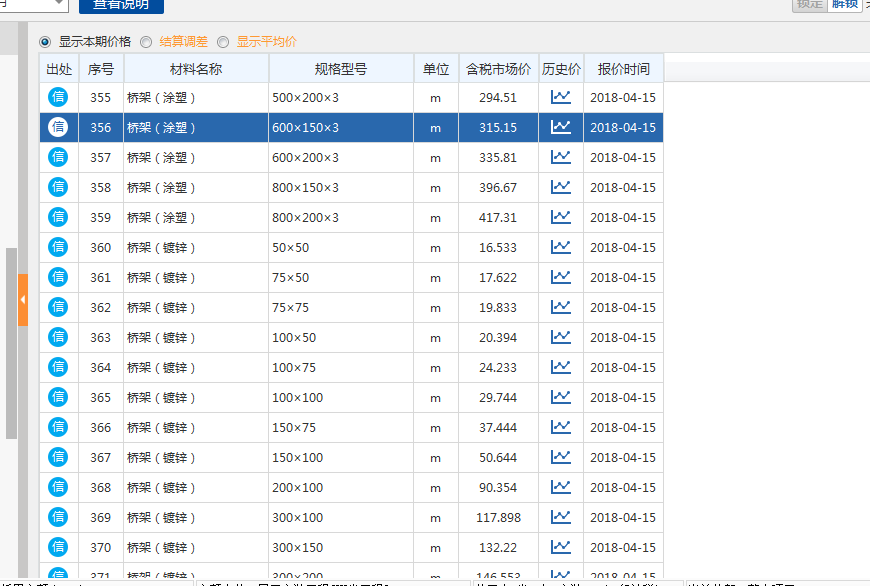Open history price chart for row 355

tap(560, 97)
